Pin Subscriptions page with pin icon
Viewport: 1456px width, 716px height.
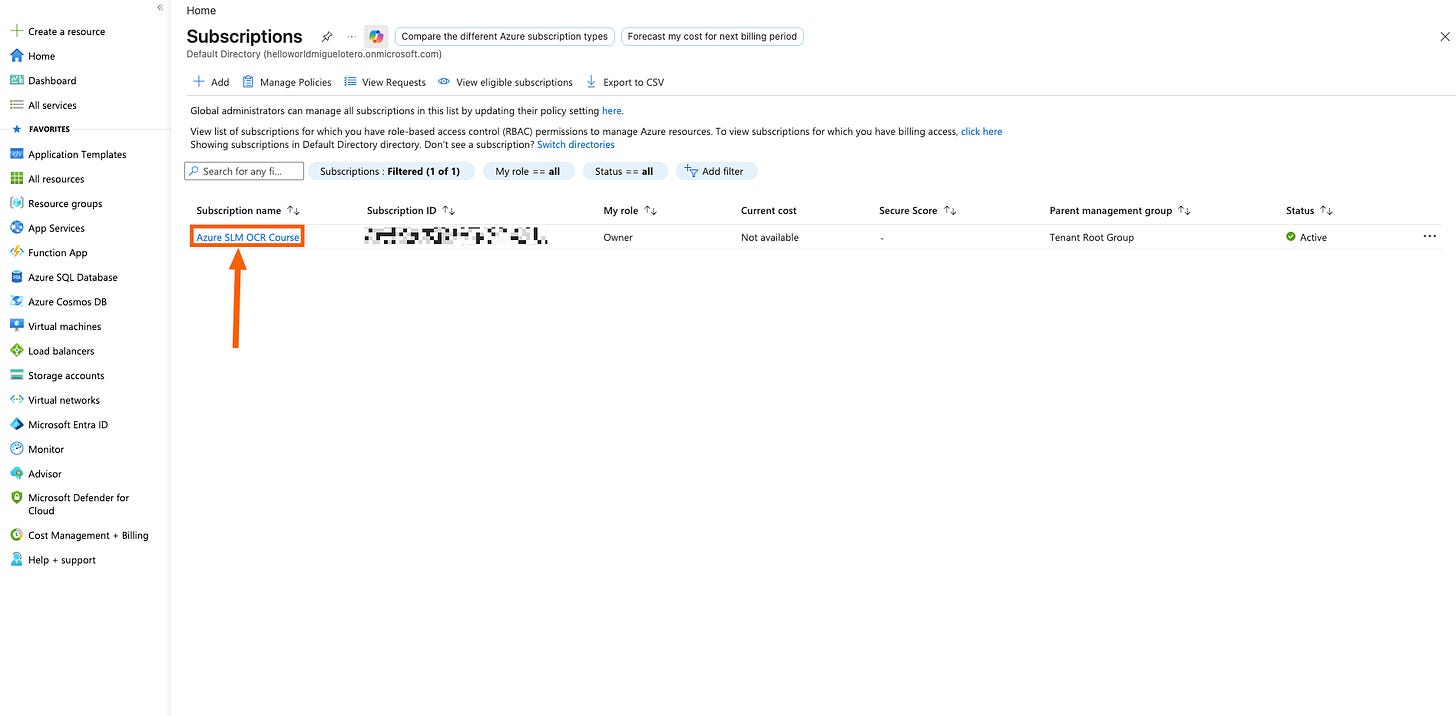point(327,36)
